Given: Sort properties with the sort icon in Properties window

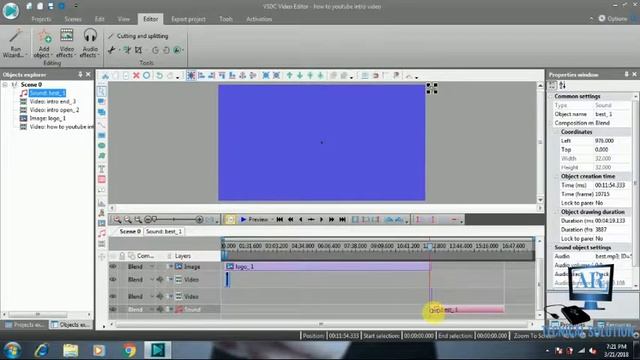Looking at the screenshot, I should click(562, 85).
